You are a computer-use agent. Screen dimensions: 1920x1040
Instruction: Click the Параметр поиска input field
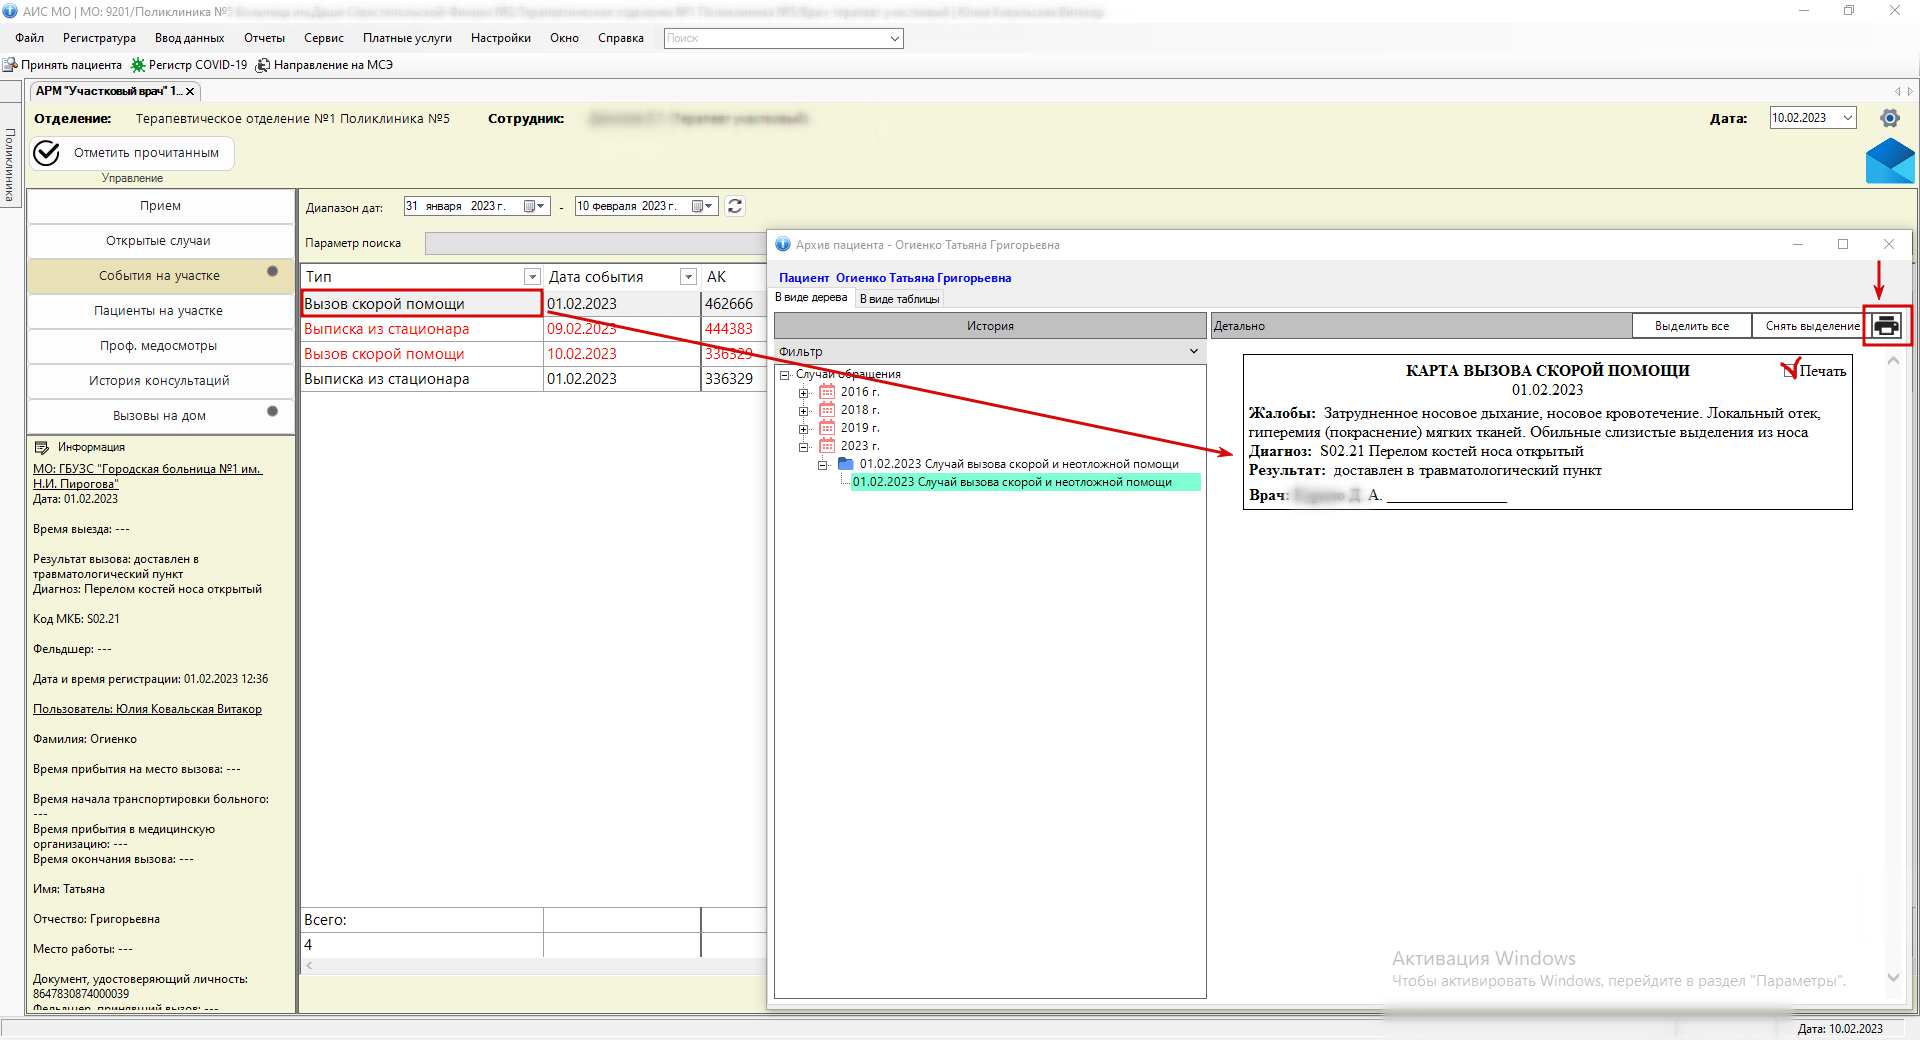[596, 243]
